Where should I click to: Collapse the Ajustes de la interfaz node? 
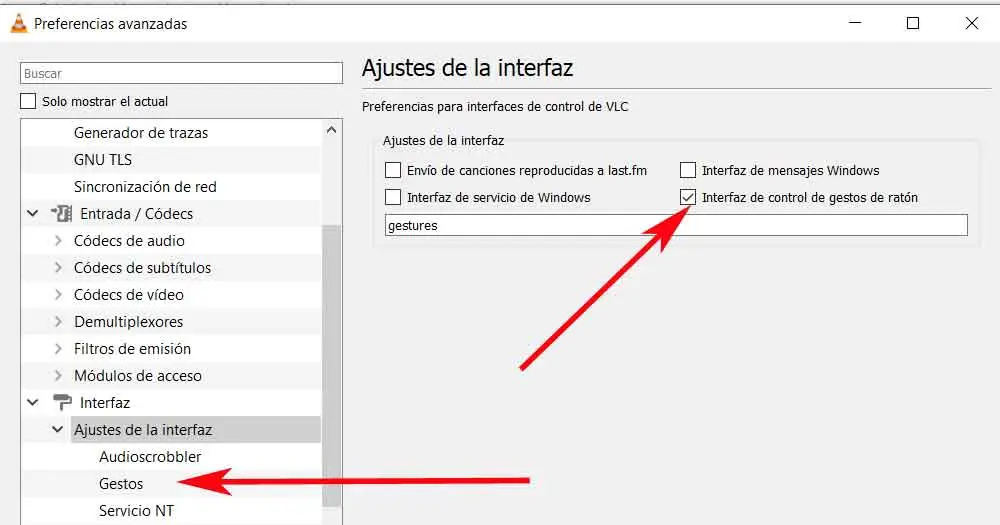57,429
